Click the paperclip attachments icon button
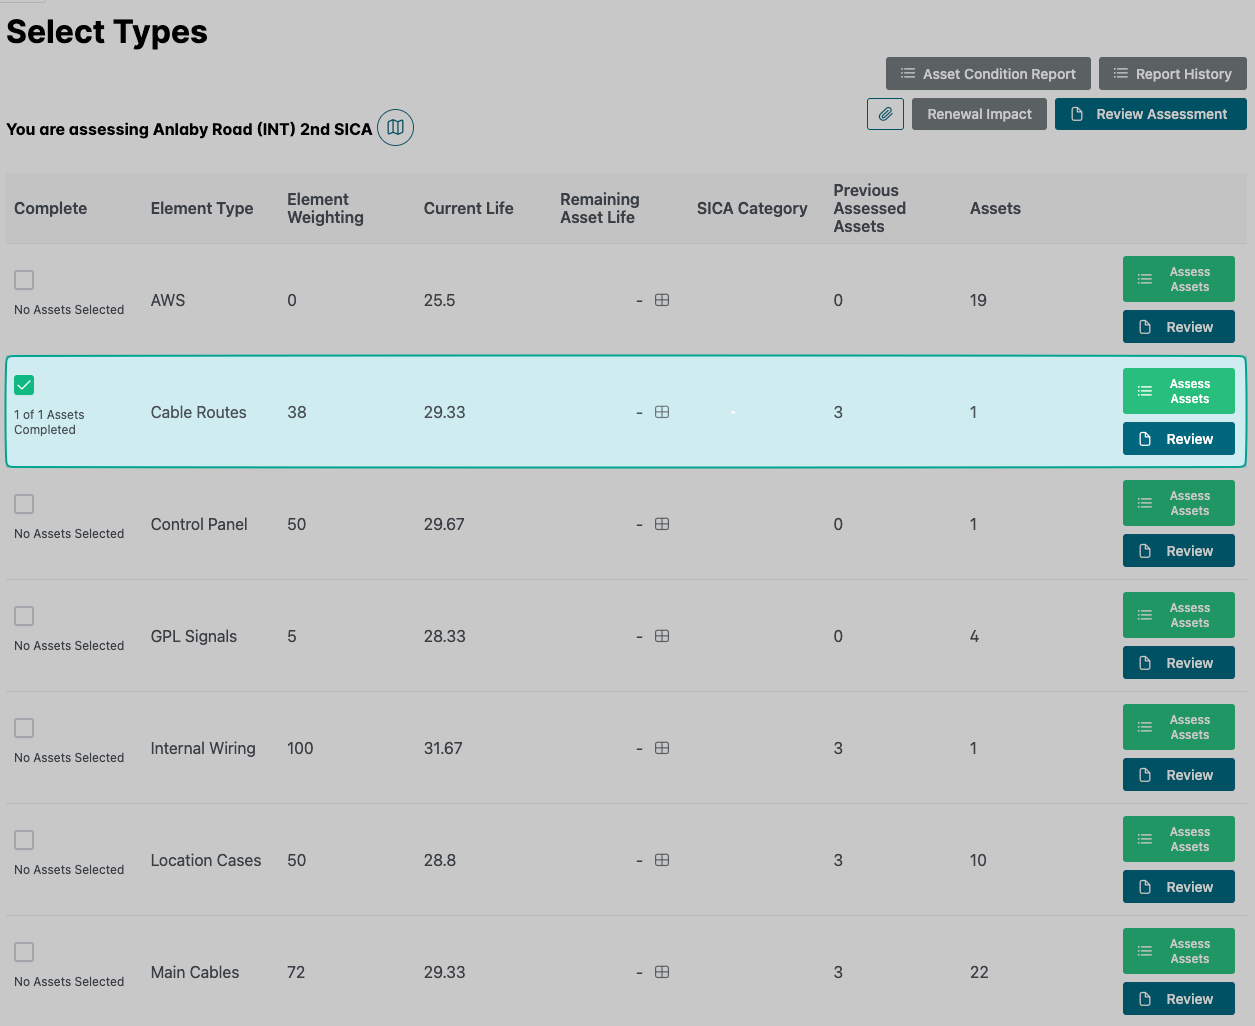 pos(885,114)
